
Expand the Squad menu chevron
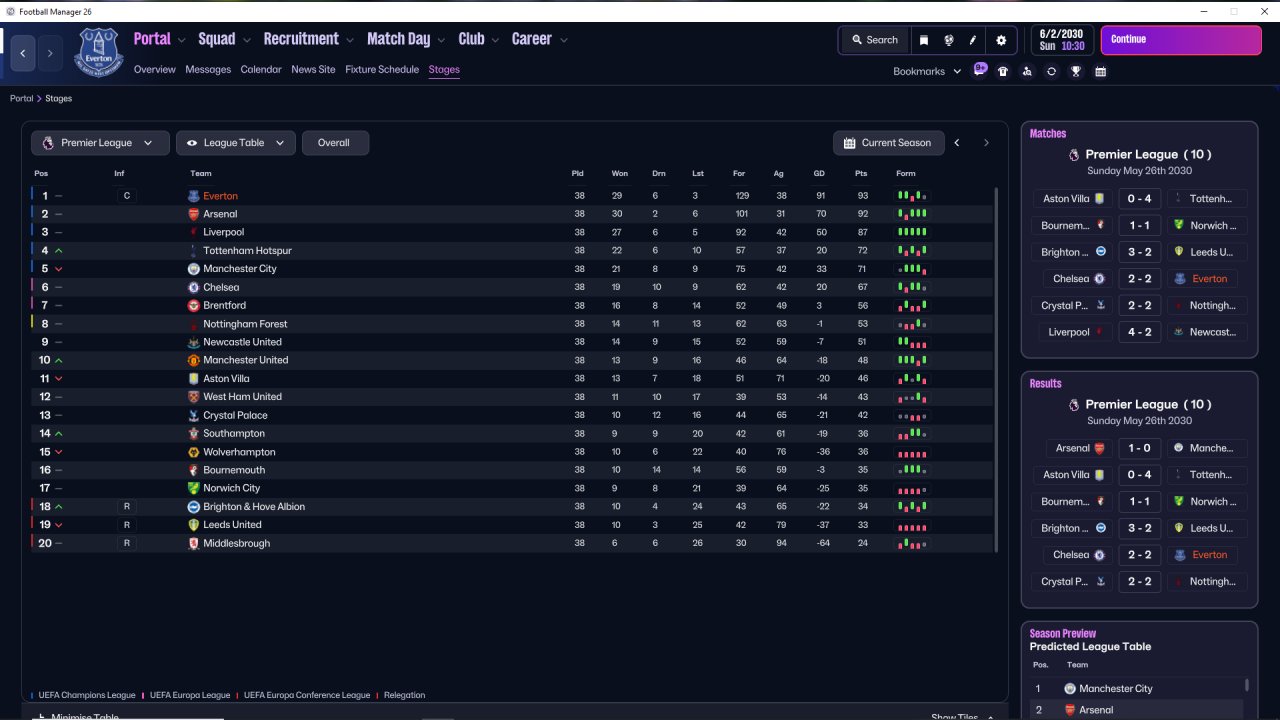point(246,41)
